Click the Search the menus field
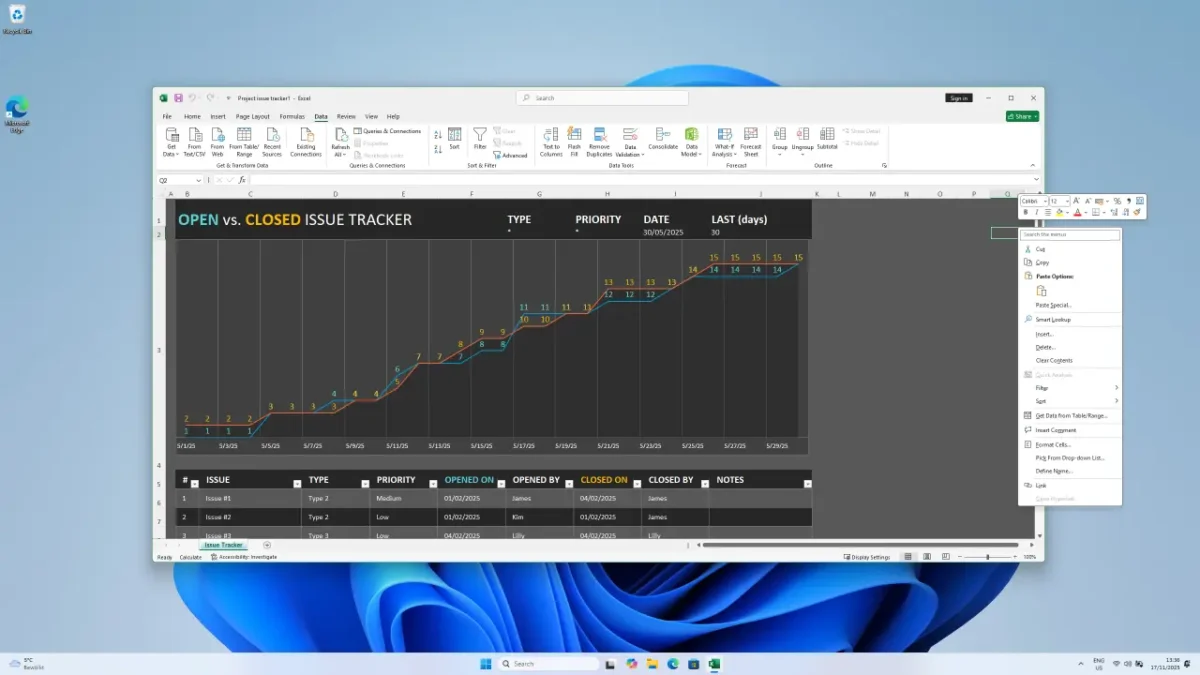1200x675 pixels. [x=1070, y=235]
